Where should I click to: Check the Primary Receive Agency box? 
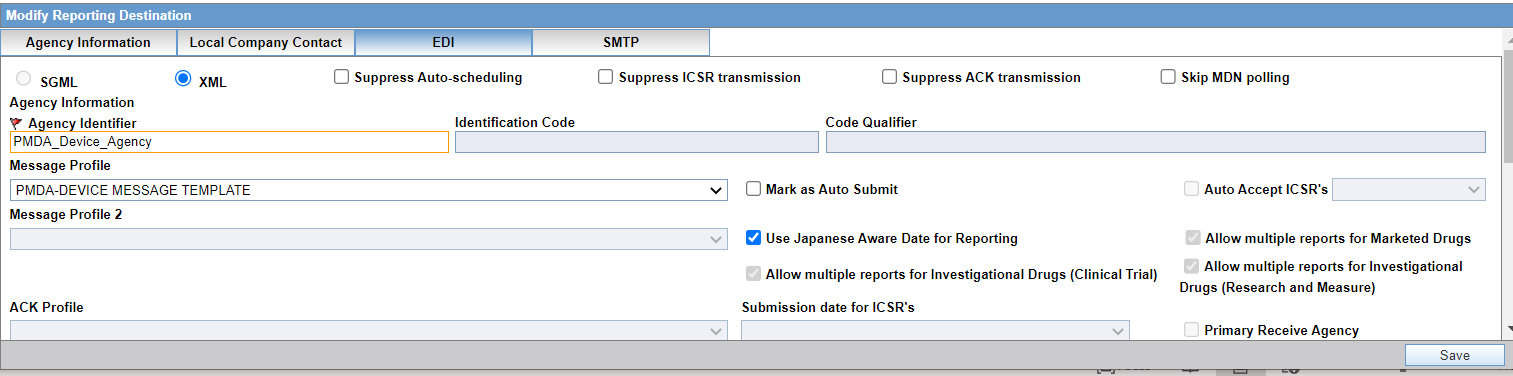(x=1191, y=330)
